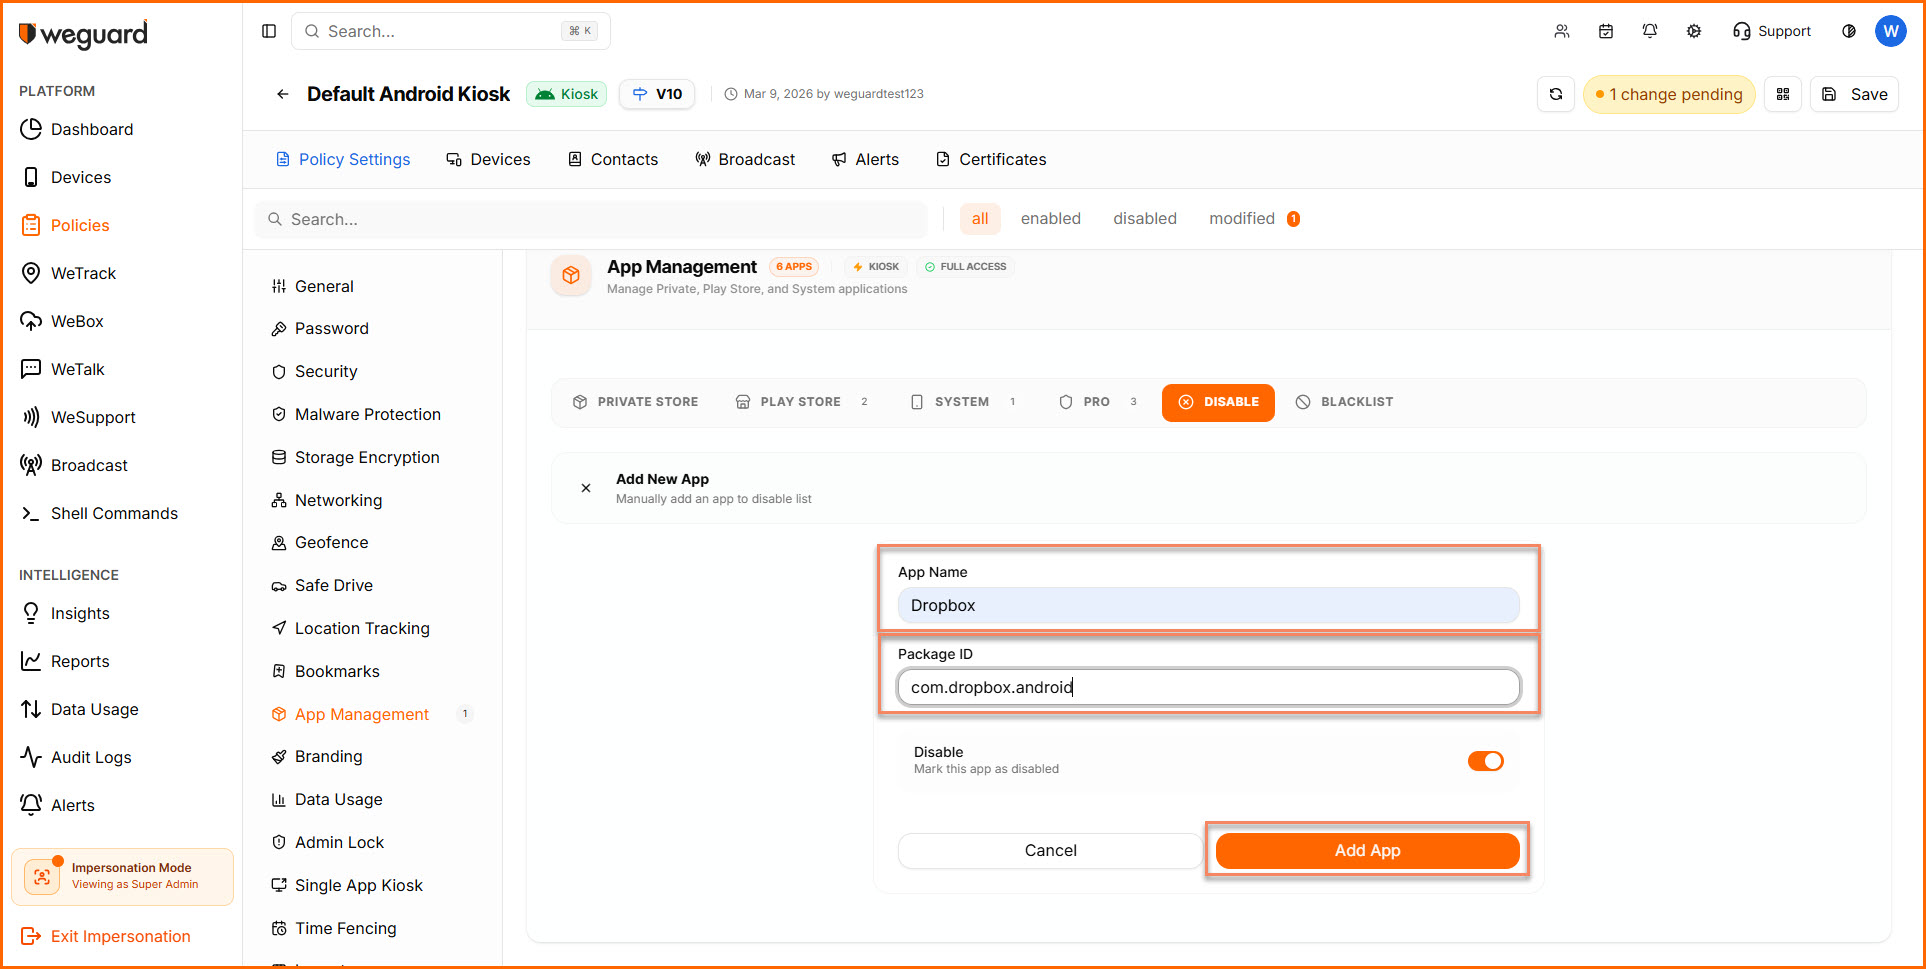Click the back arrow beside policy title
This screenshot has width=1926, height=969.
click(283, 94)
